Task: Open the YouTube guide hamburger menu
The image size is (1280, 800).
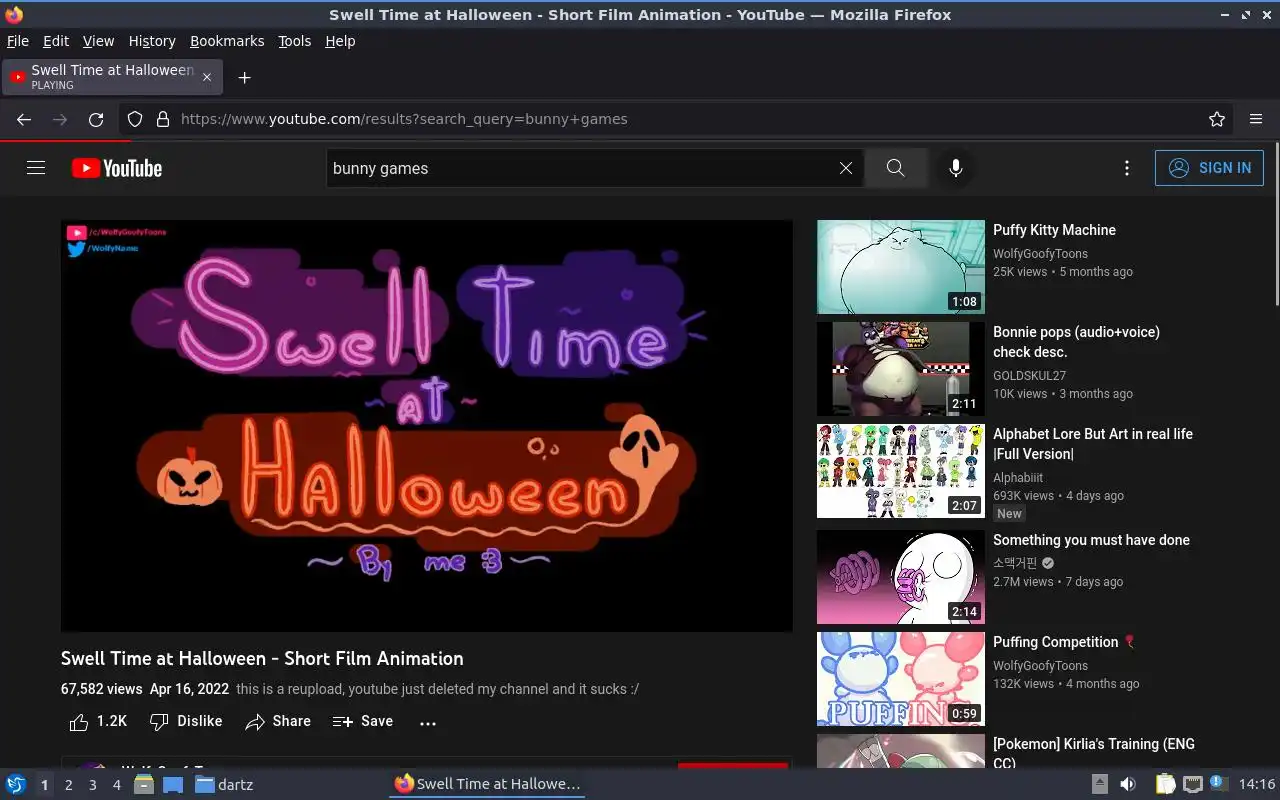Action: [x=36, y=168]
